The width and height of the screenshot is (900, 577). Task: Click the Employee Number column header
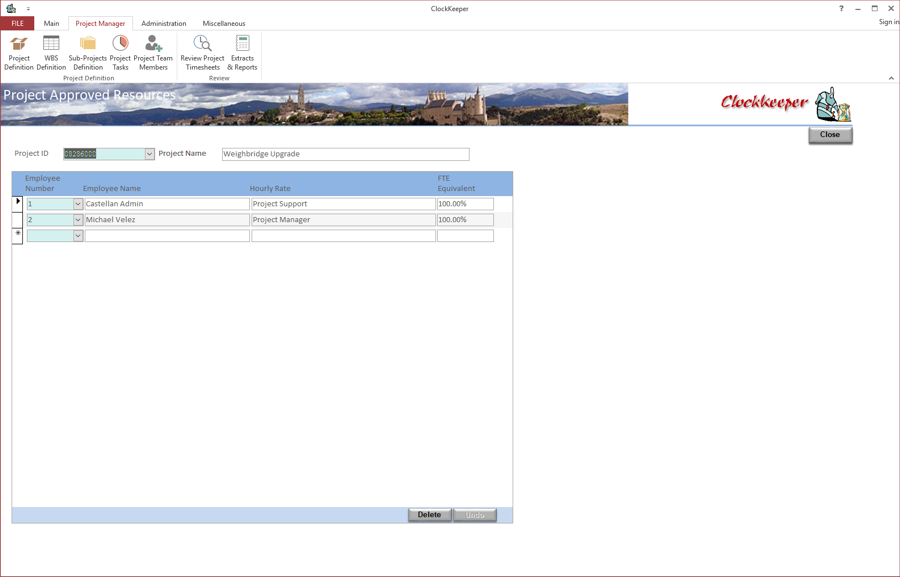(42, 183)
